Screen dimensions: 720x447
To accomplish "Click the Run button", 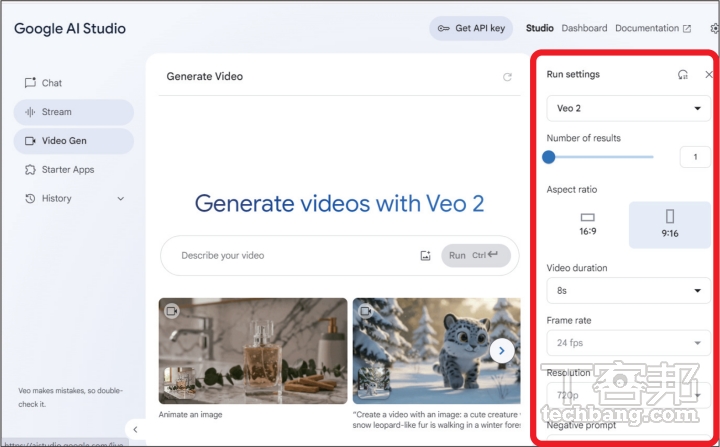I will click(476, 255).
